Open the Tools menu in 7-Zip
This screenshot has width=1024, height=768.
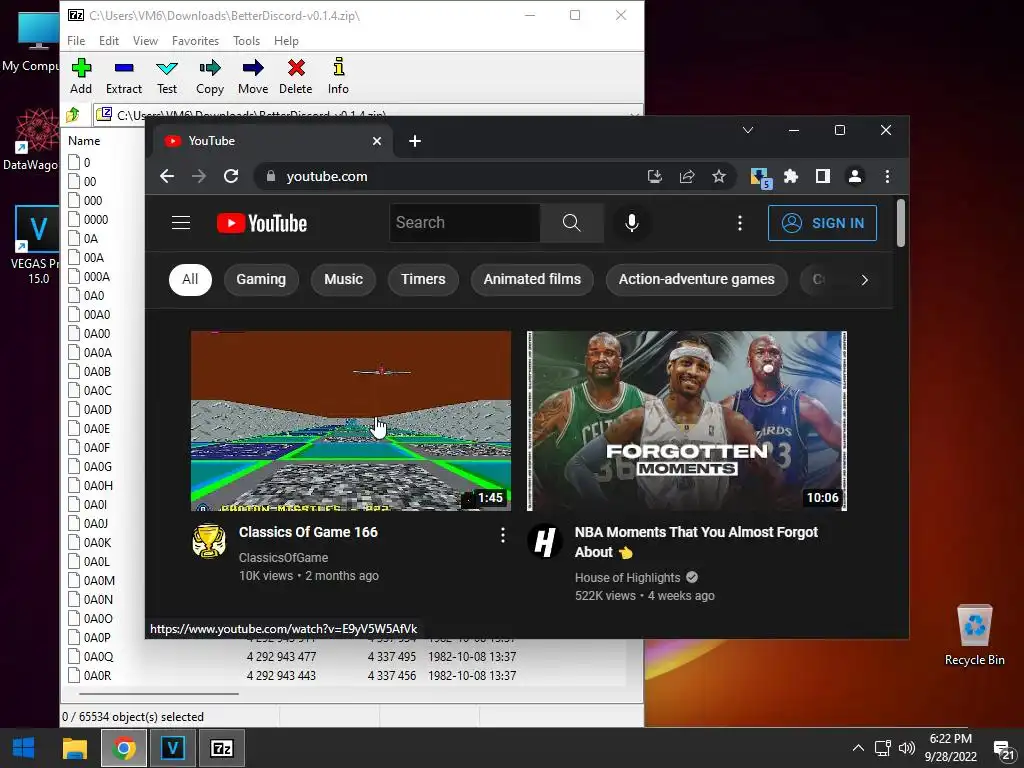[246, 40]
